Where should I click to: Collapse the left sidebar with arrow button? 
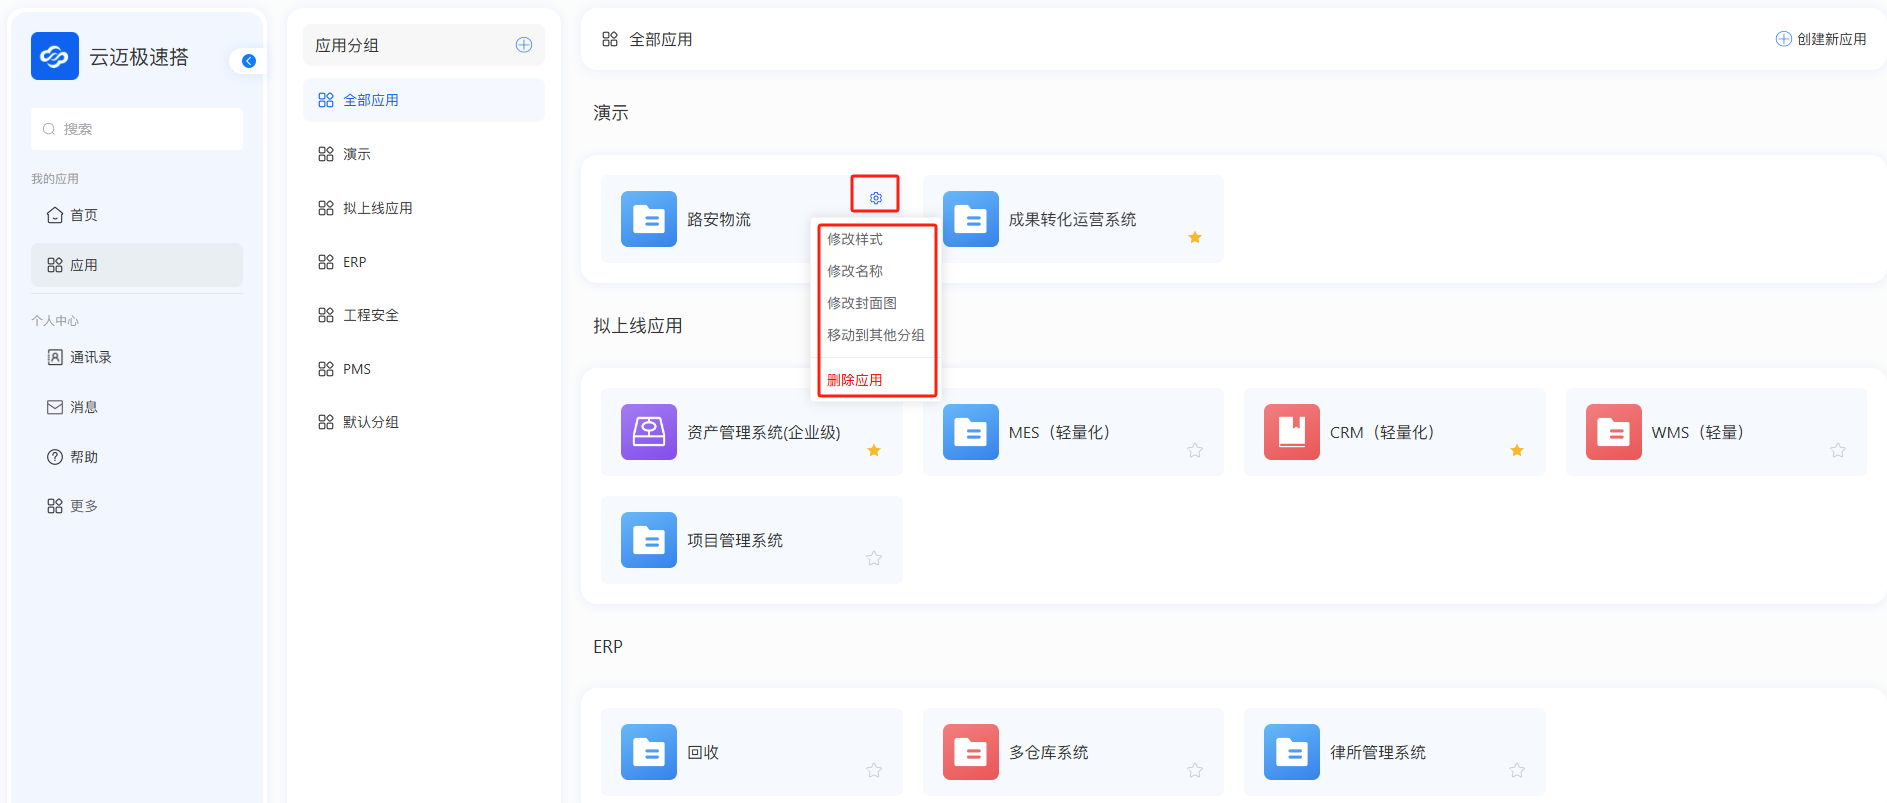[x=249, y=61]
